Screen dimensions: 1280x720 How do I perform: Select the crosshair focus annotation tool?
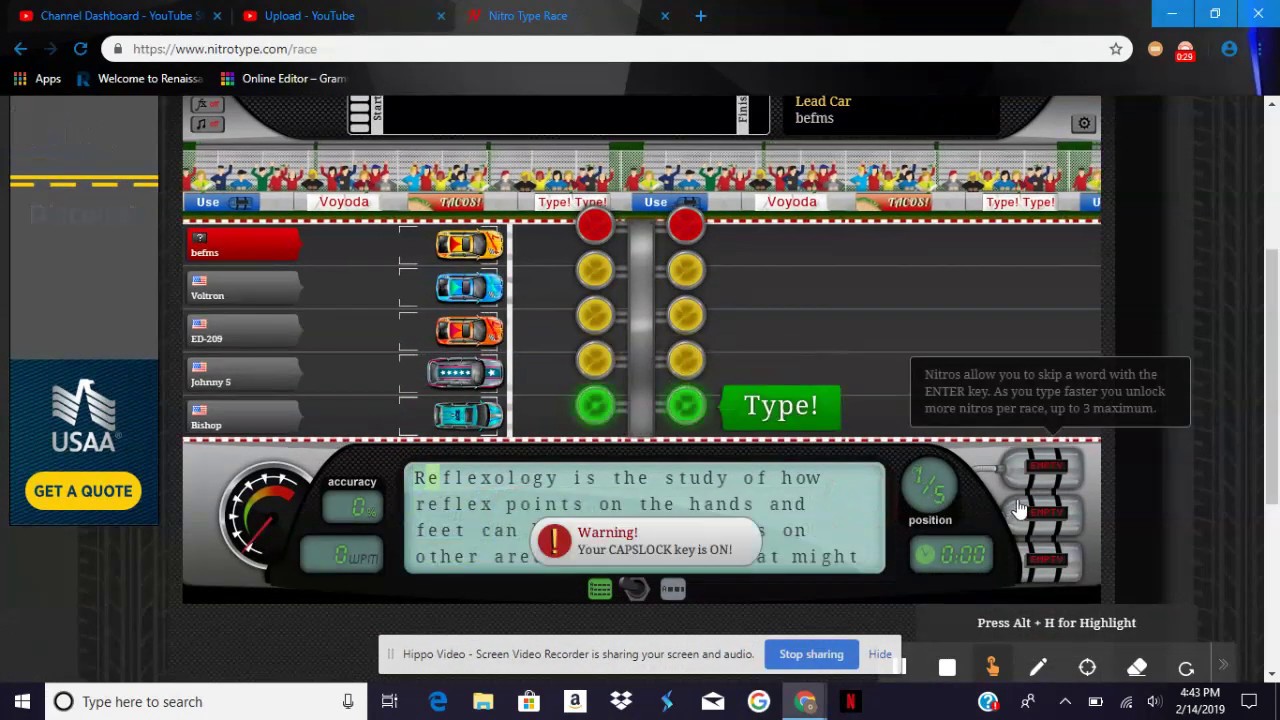click(1087, 667)
